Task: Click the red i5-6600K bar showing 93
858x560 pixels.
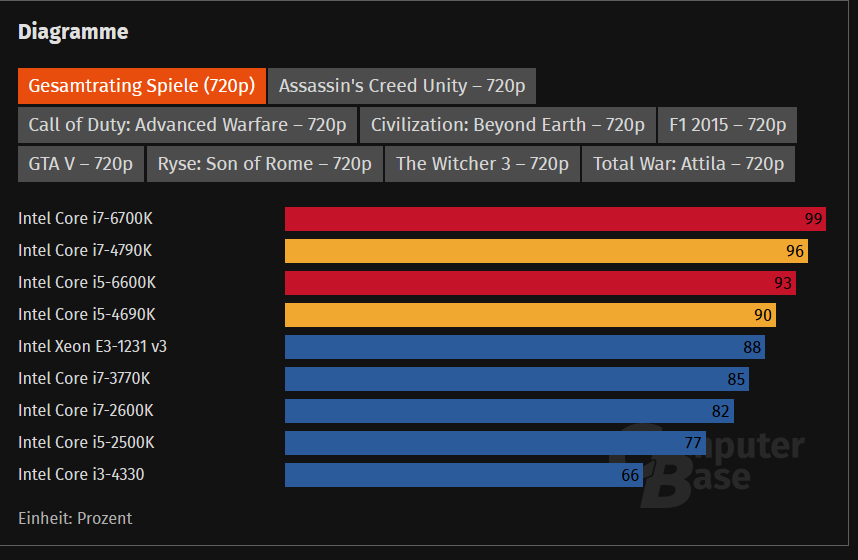Action: point(540,283)
